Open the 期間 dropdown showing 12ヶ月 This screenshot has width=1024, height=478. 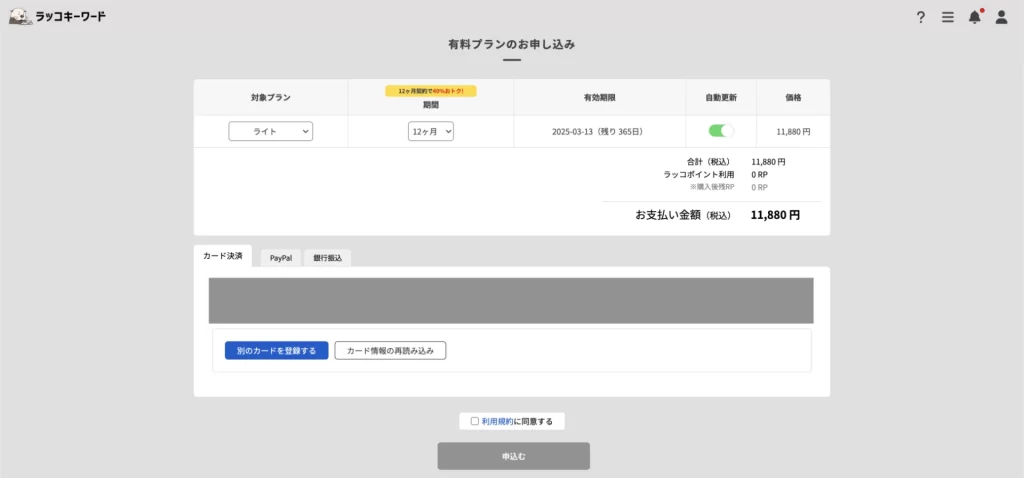pyautogui.click(x=430, y=131)
